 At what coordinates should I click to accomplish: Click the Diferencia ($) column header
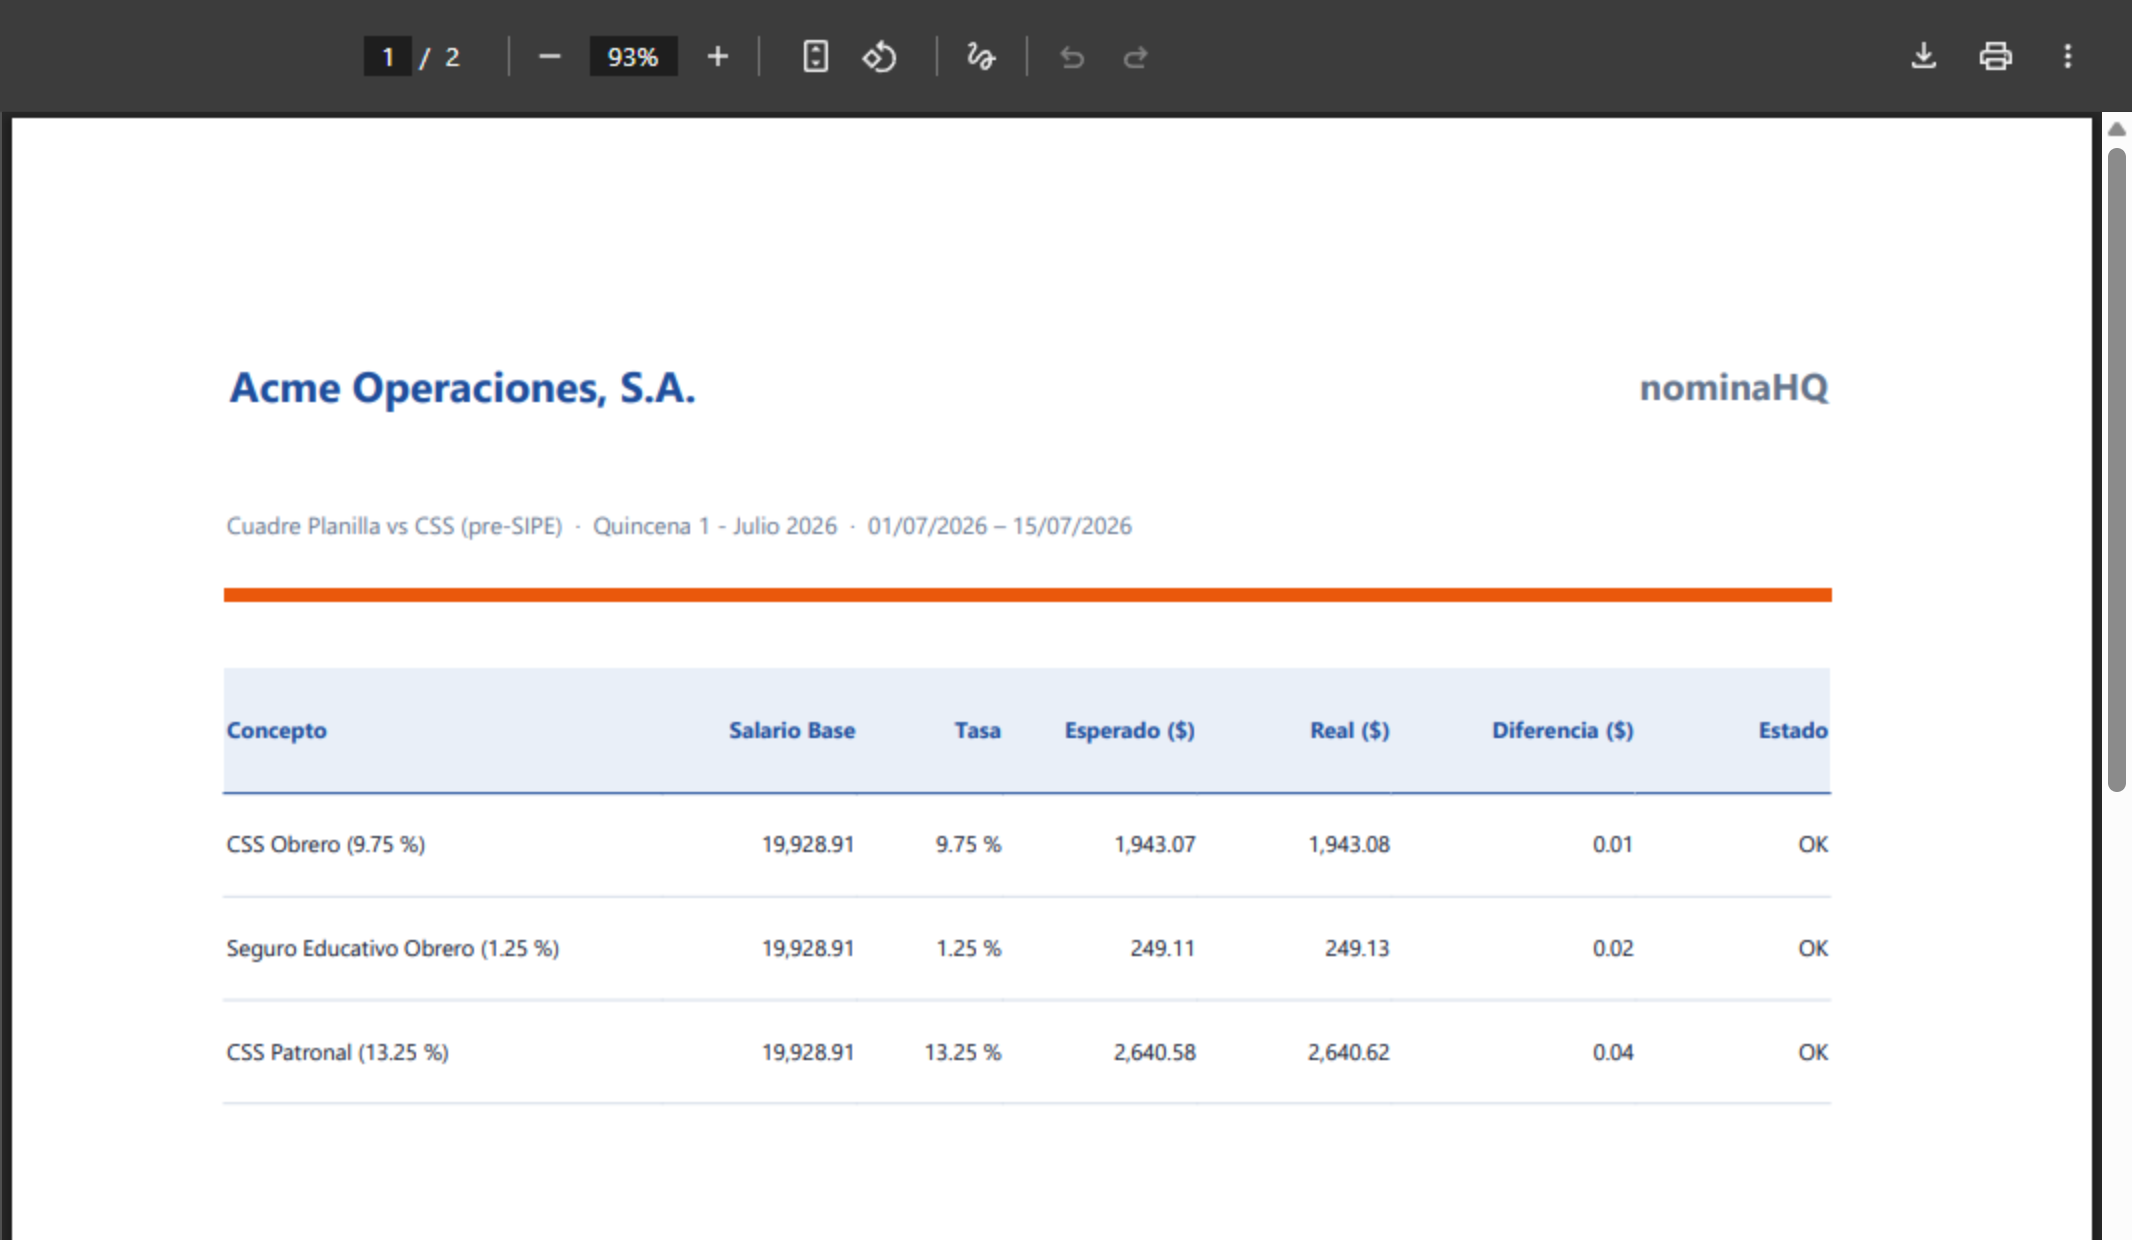coord(1563,730)
